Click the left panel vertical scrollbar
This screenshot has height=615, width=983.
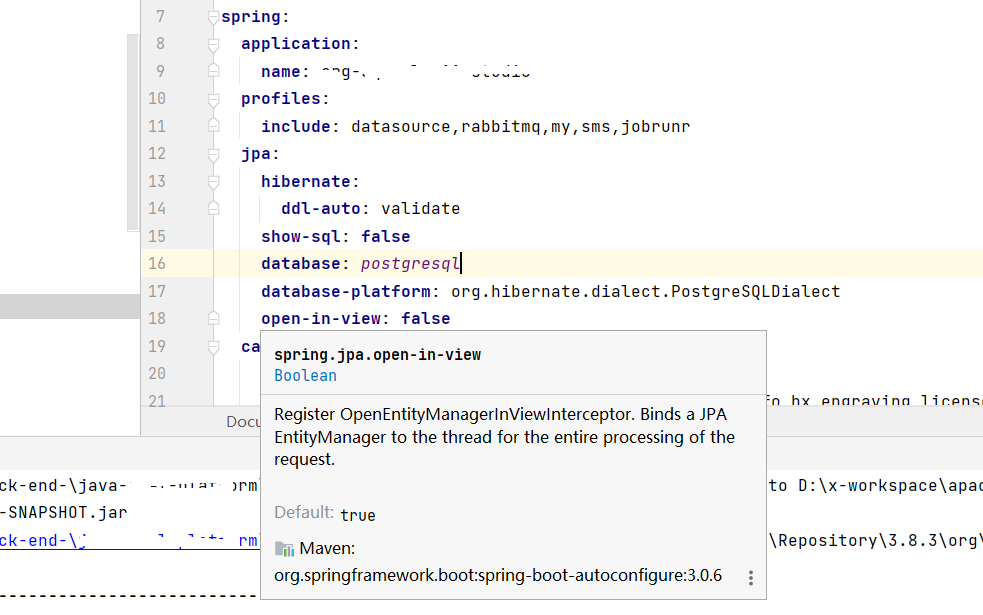tap(133, 130)
